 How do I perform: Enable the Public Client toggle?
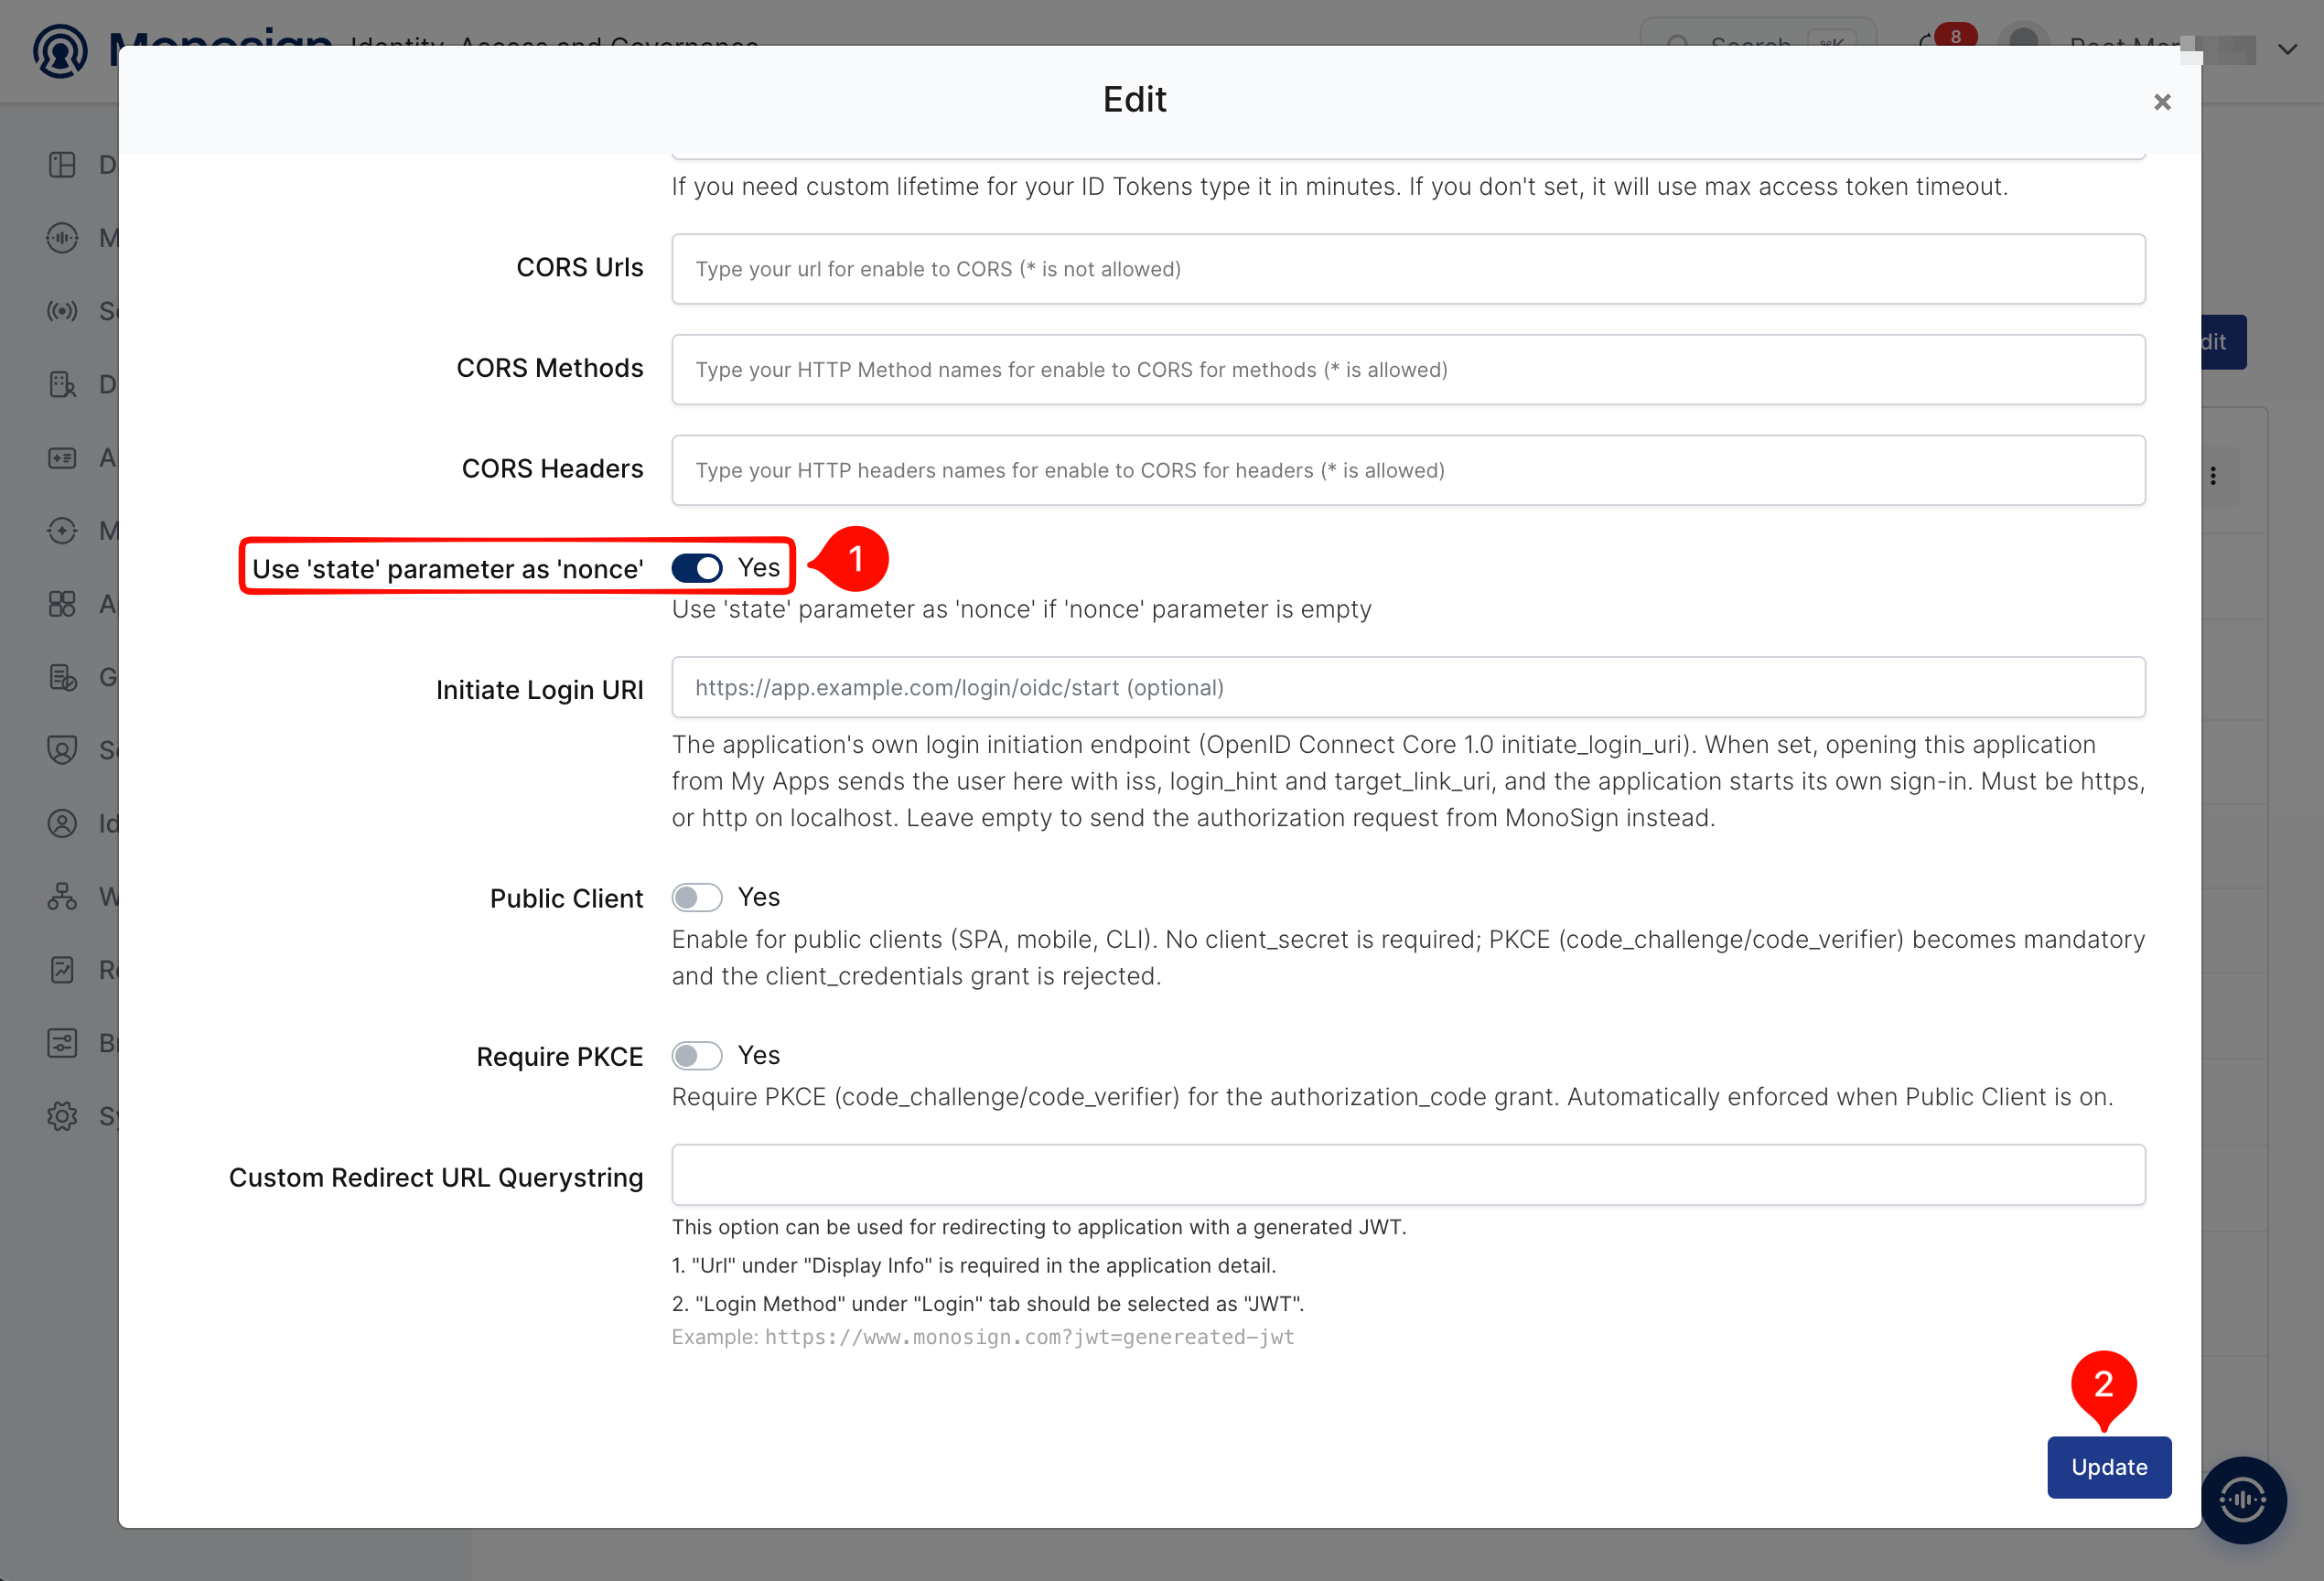[696, 897]
